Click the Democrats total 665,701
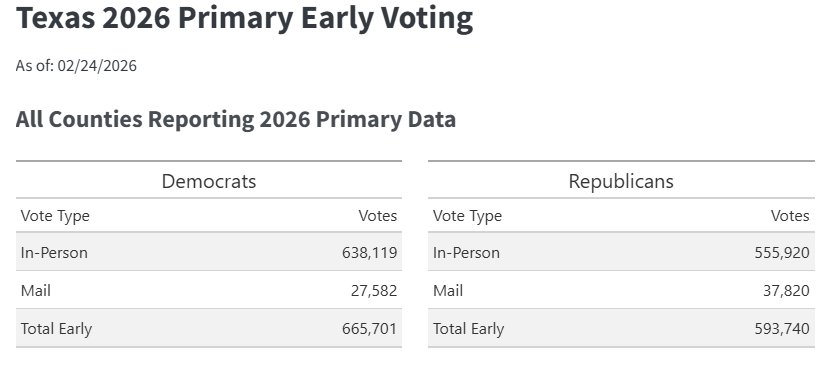Screen dimensions: 828x368 pyautogui.click(x=370, y=329)
